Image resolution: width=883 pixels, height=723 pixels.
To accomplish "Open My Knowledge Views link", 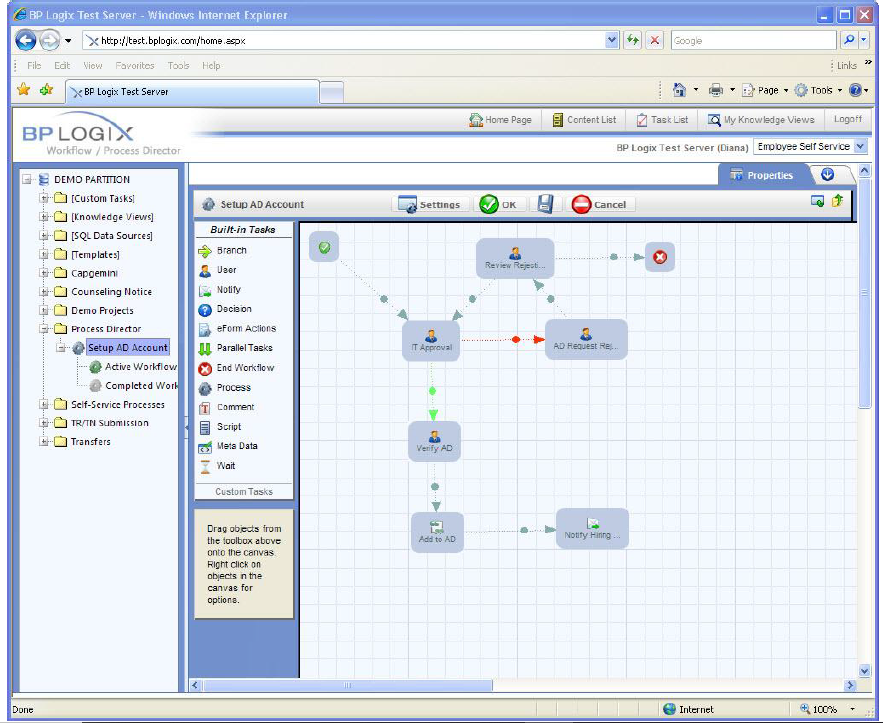I will [x=761, y=119].
